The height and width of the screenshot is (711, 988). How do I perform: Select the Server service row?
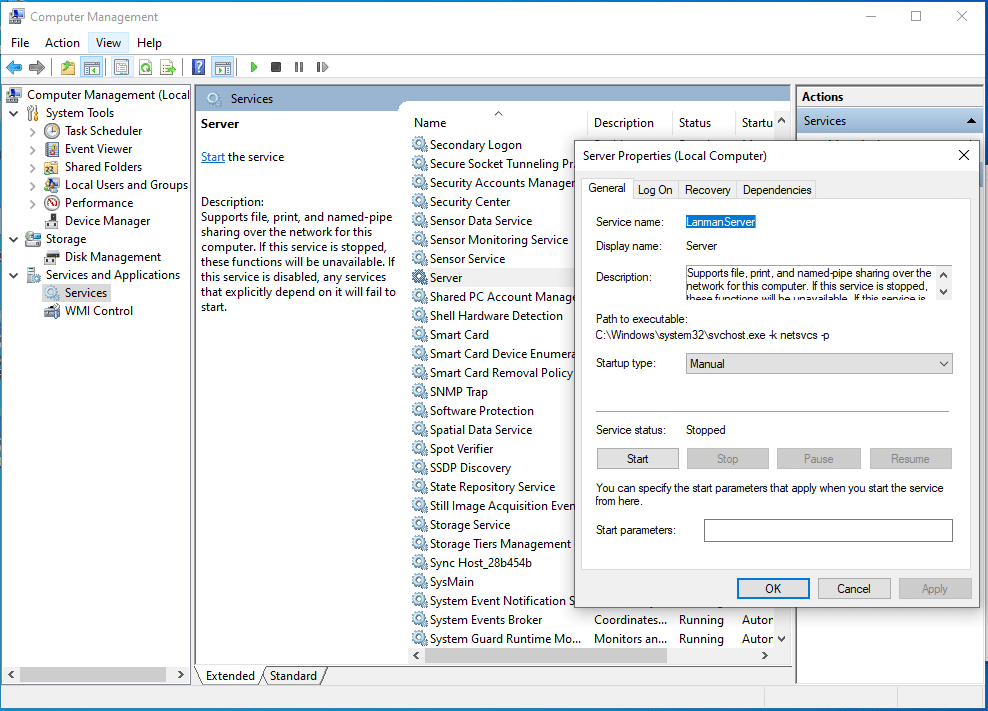493,277
